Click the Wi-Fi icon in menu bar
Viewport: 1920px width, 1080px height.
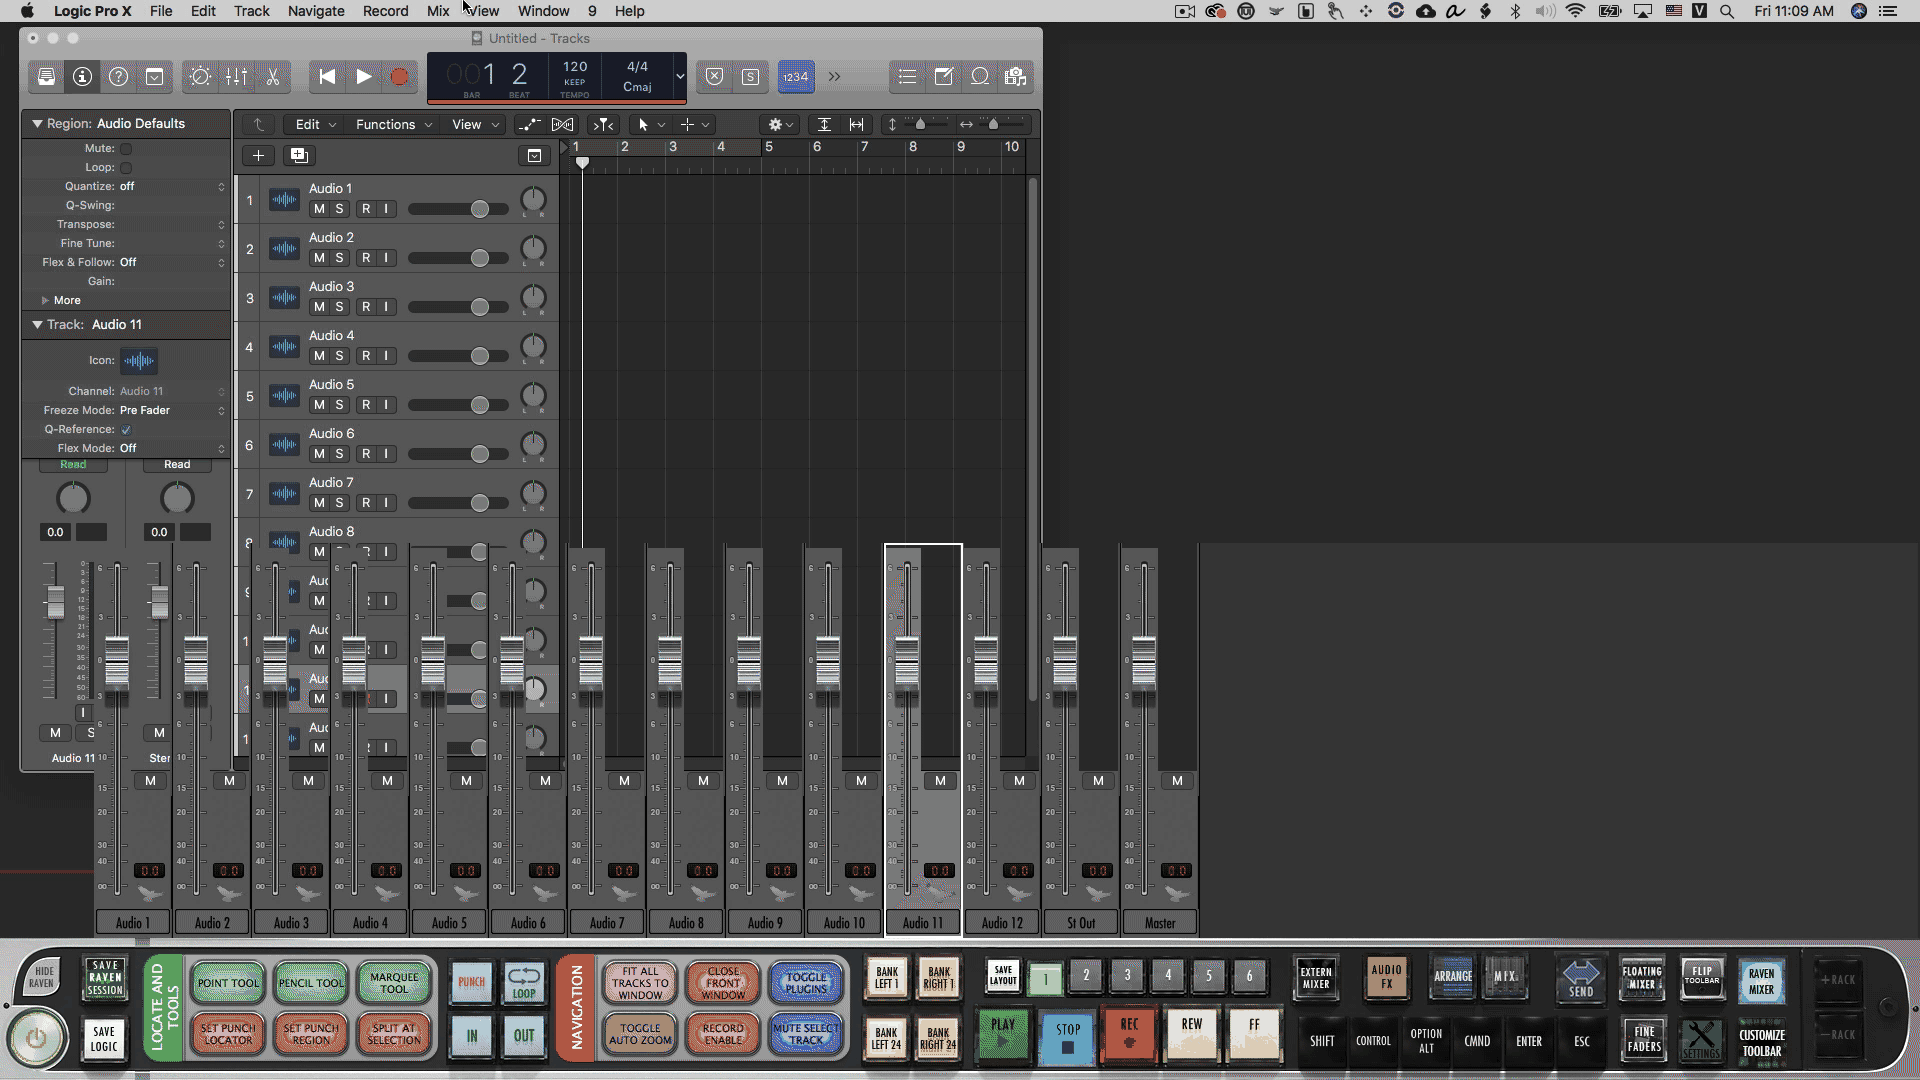click(1576, 11)
